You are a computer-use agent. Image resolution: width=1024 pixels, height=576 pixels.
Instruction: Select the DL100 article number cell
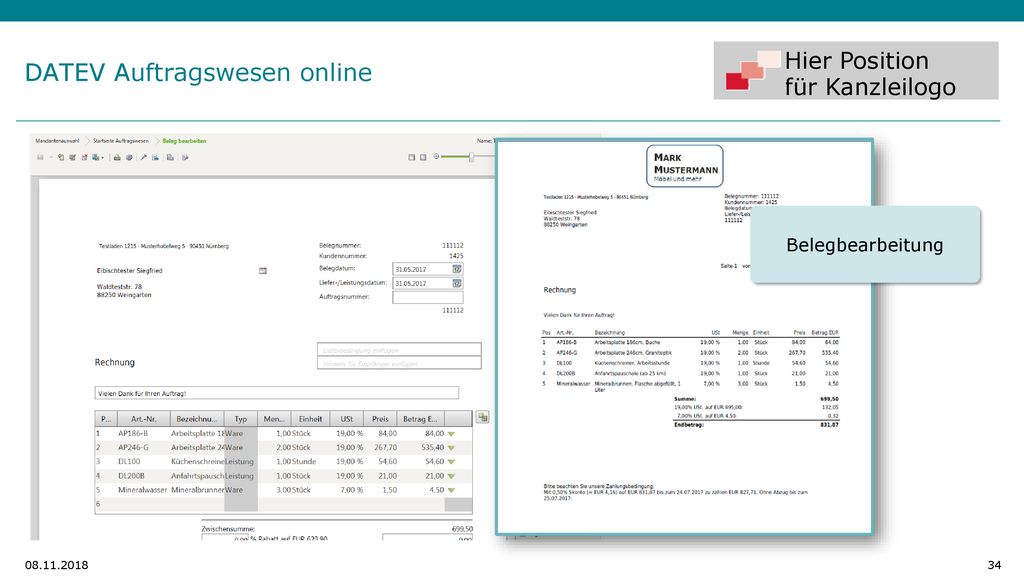[143, 462]
